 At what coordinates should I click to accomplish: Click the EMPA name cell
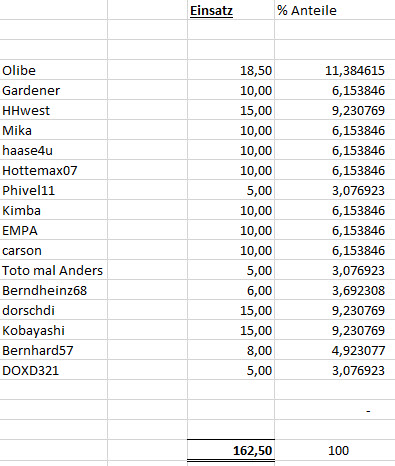[54, 230]
